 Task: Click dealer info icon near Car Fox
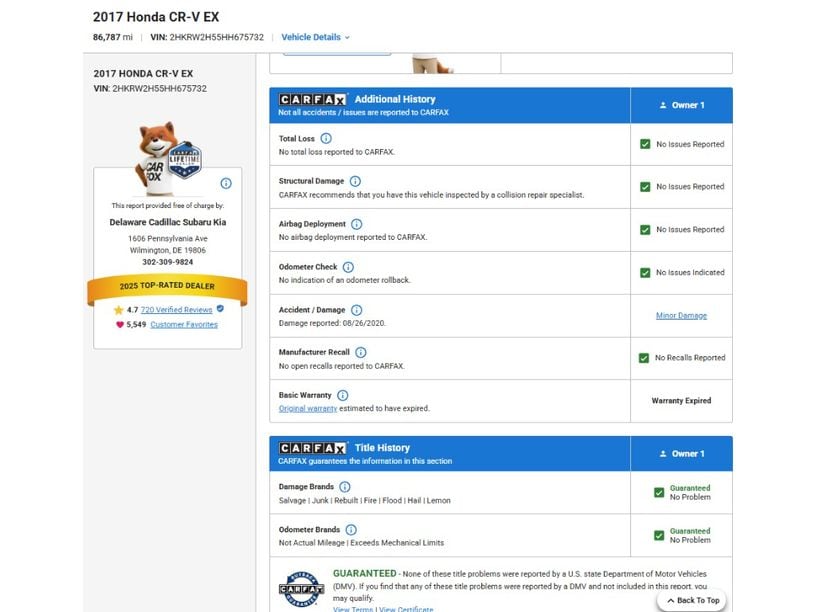pos(226,183)
